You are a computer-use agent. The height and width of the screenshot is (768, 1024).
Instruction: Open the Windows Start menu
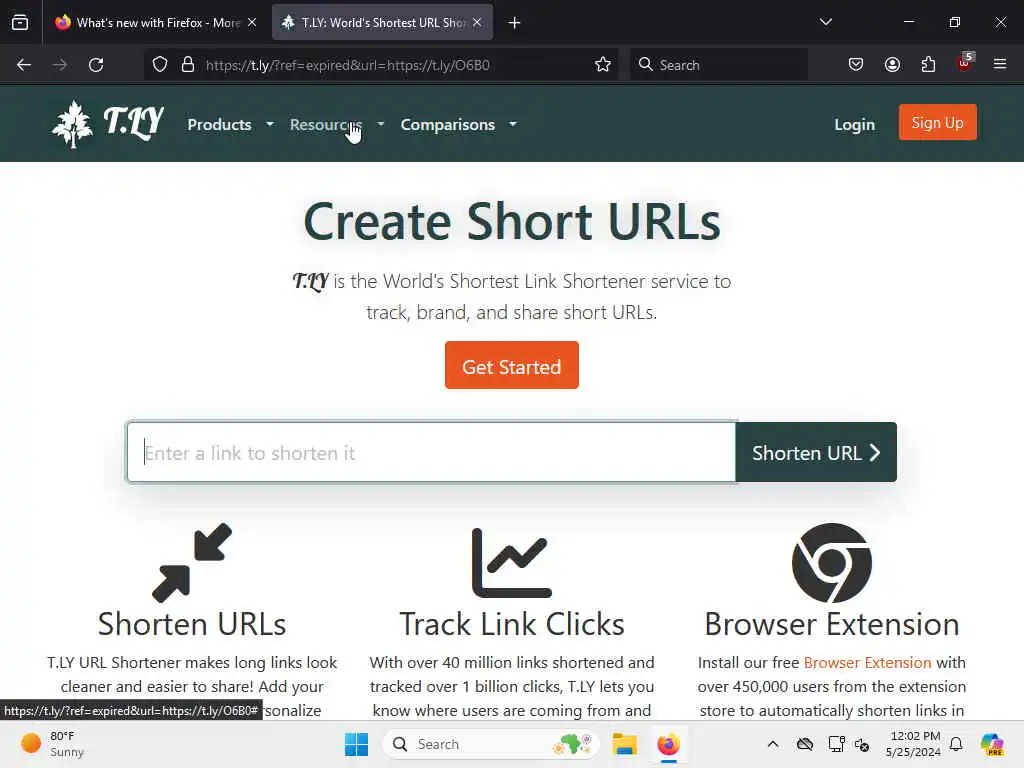(357, 744)
